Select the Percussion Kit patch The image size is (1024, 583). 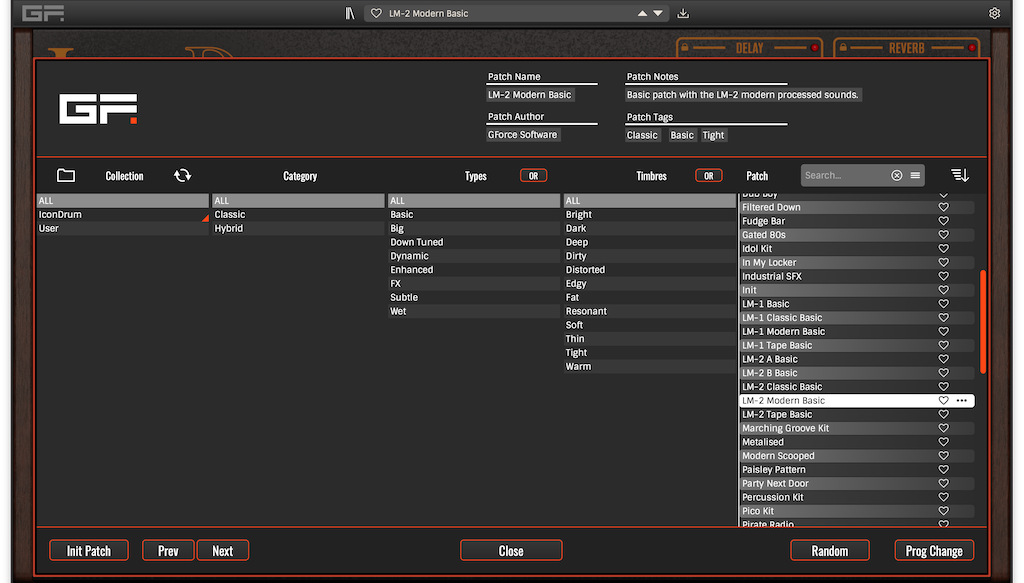click(857, 497)
